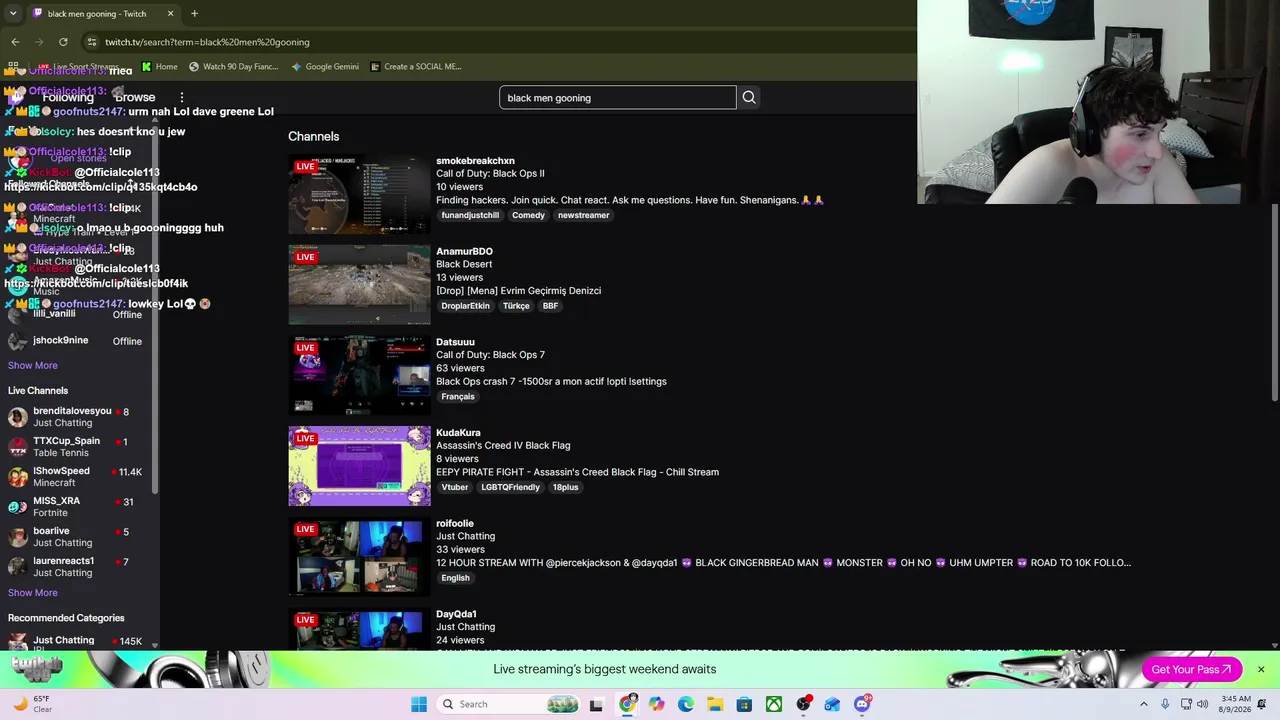Open Google Chrome from the taskbar
The width and height of the screenshot is (1280, 720).
(x=627, y=704)
